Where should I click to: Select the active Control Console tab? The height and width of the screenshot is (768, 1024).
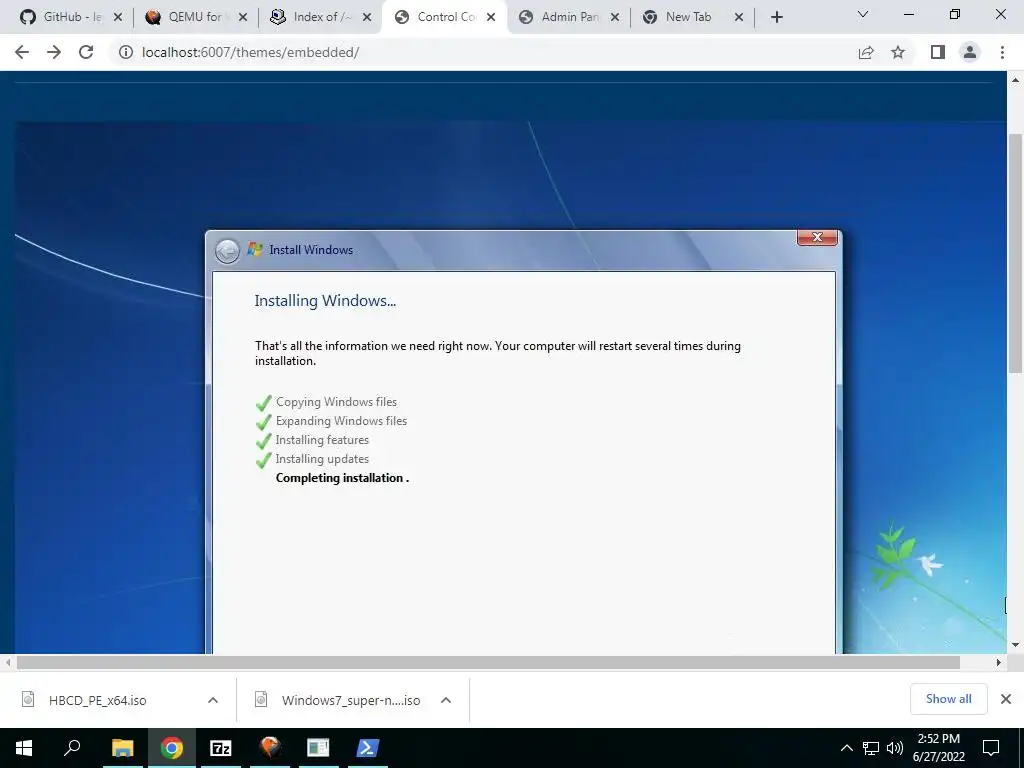click(x=446, y=17)
